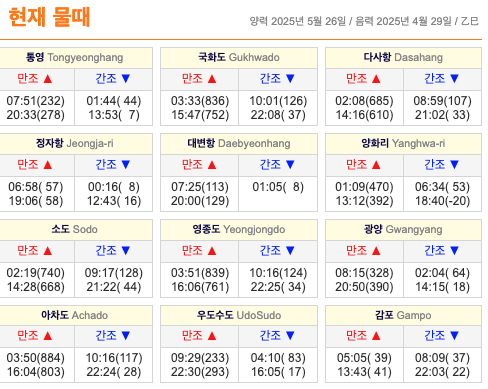This screenshot has height=389, width=488.
Task: Open the 광양 Gwangyang station header
Action: [x=403, y=230]
